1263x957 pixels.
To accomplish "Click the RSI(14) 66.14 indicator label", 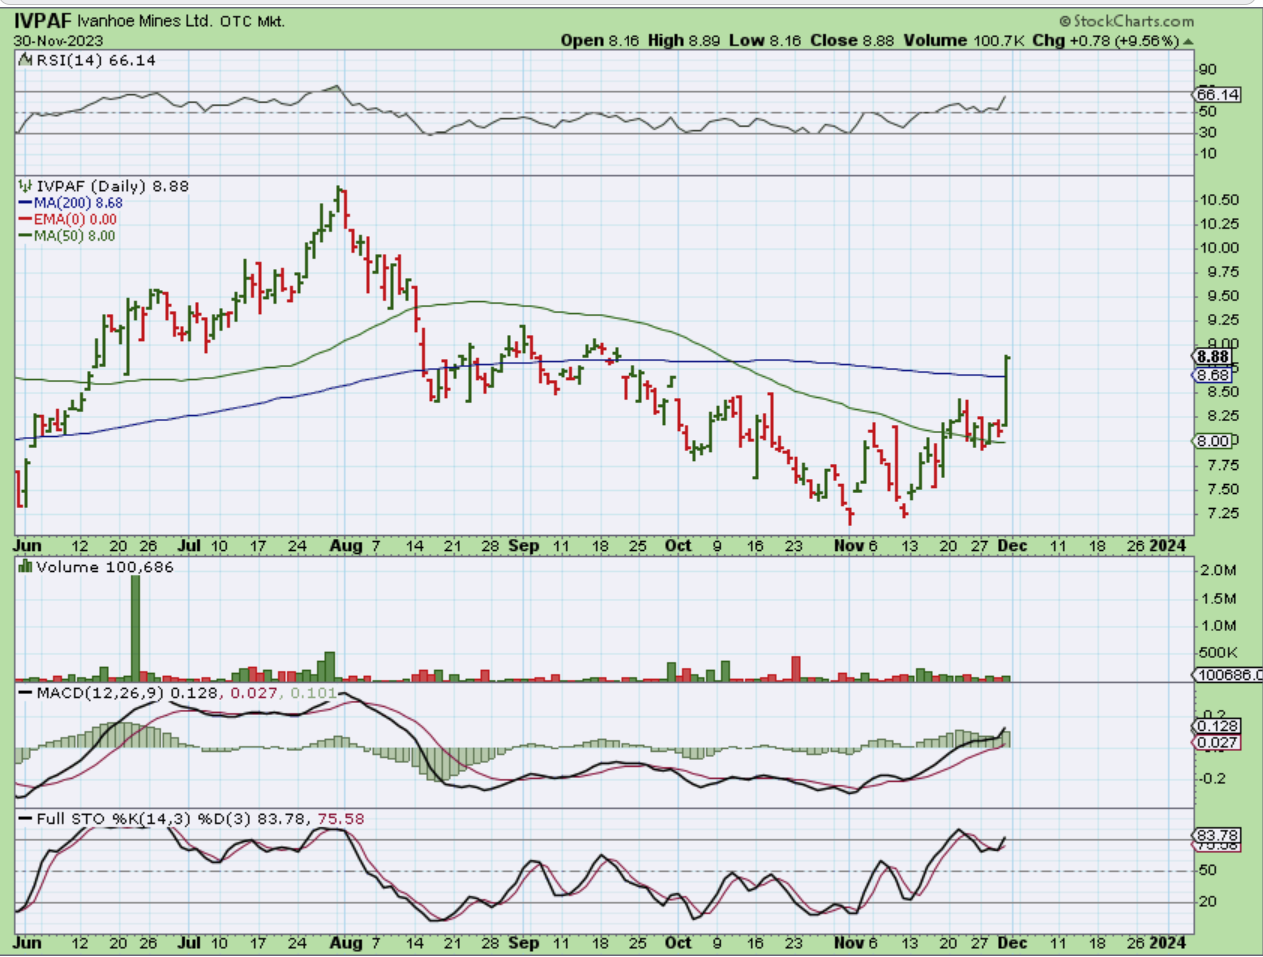I will point(96,61).
